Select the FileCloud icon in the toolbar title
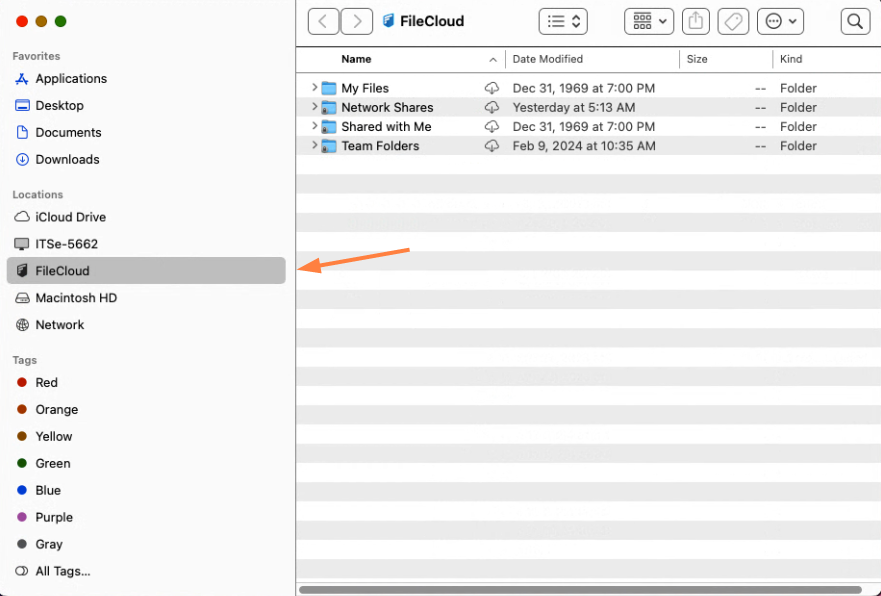Viewport: 881px width, 596px height. pos(386,20)
